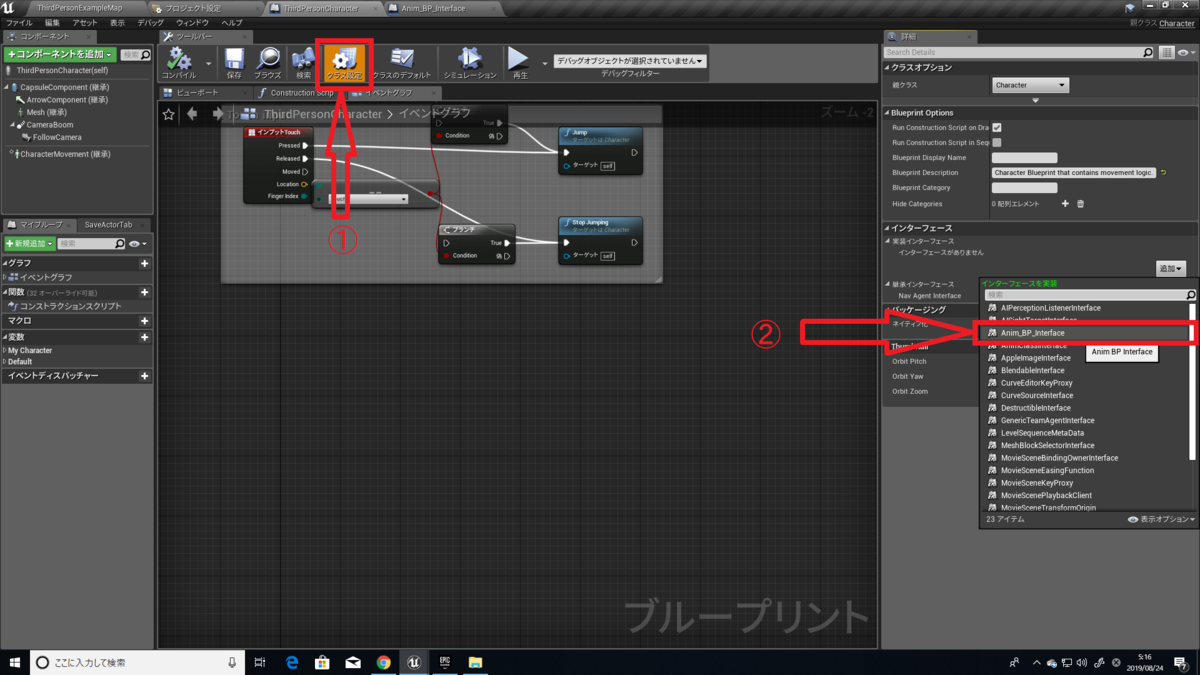Toggle Details panel visibility eye options
Screen dimensions: 1200x675
(1186, 52)
